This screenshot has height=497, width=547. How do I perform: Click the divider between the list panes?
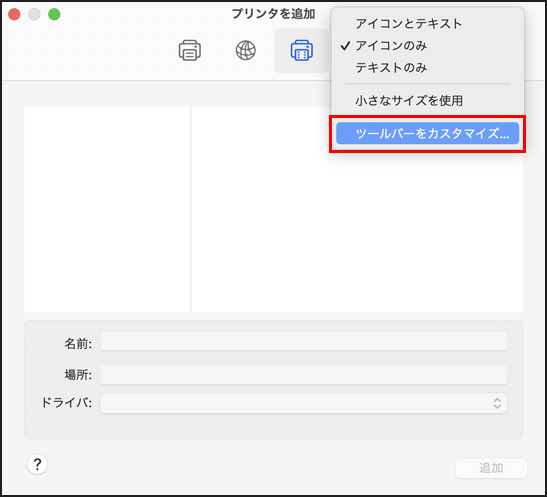[x=191, y=209]
